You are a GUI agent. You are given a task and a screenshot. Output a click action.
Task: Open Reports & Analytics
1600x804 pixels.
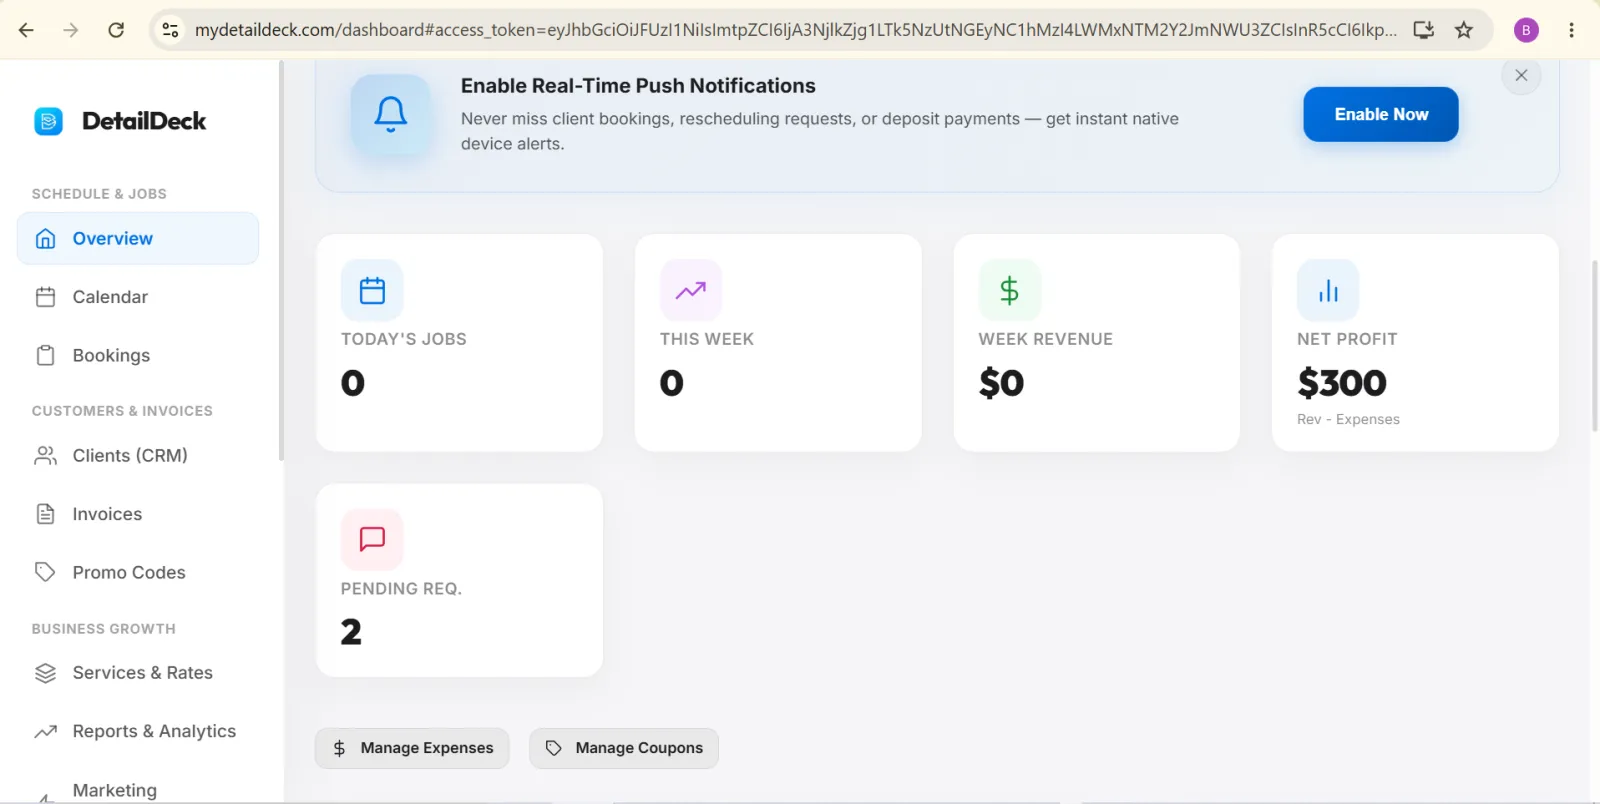tap(138, 731)
